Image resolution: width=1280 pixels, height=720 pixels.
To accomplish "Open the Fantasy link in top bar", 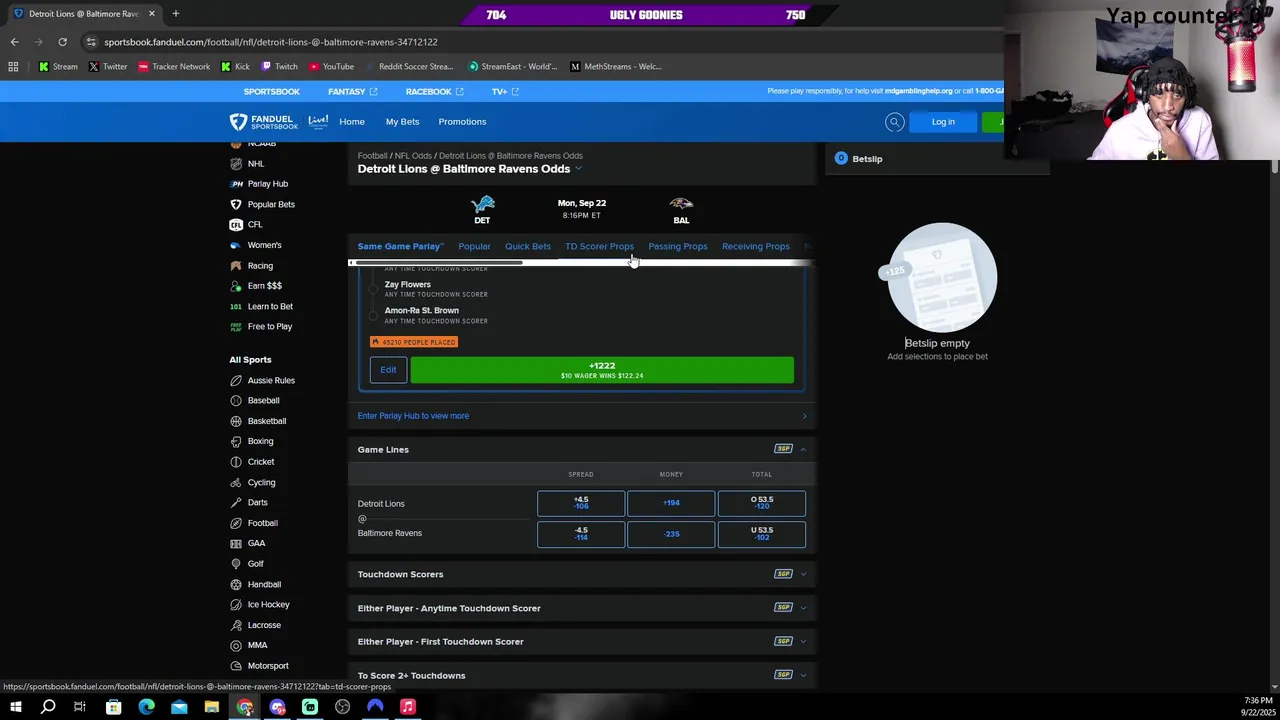I will 352,91.
